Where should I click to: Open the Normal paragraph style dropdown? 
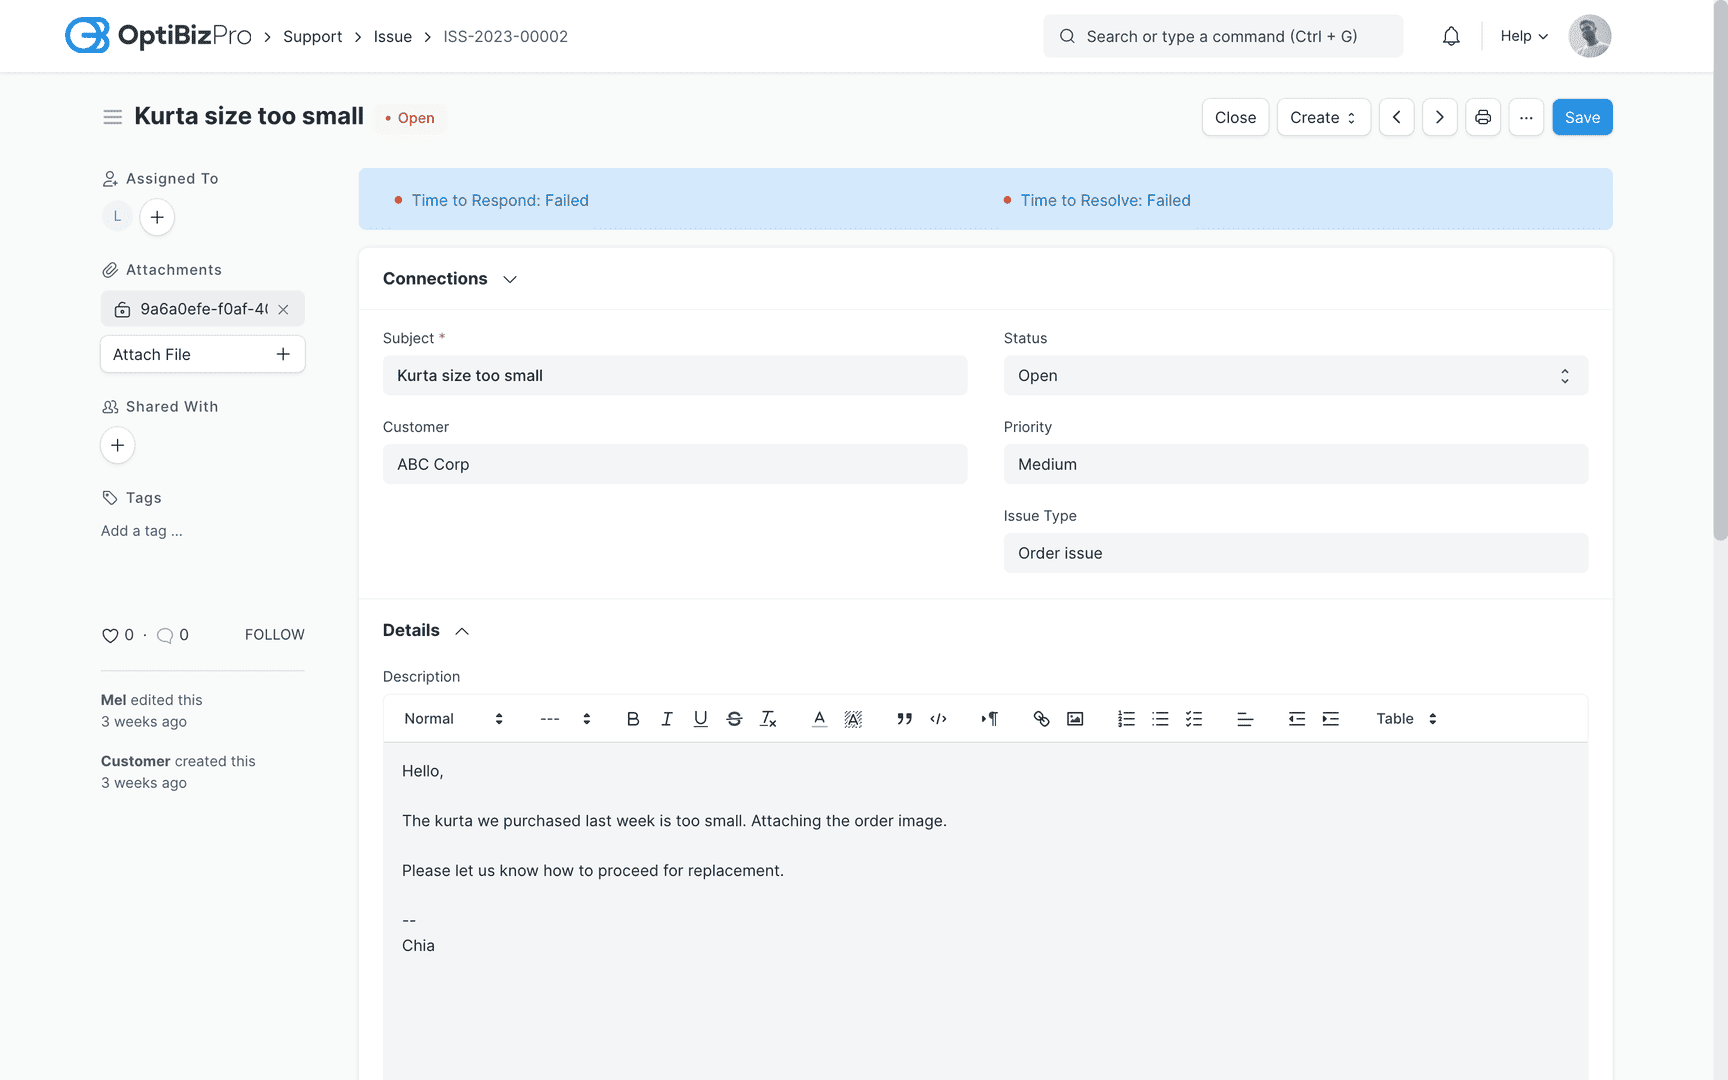[x=450, y=718]
